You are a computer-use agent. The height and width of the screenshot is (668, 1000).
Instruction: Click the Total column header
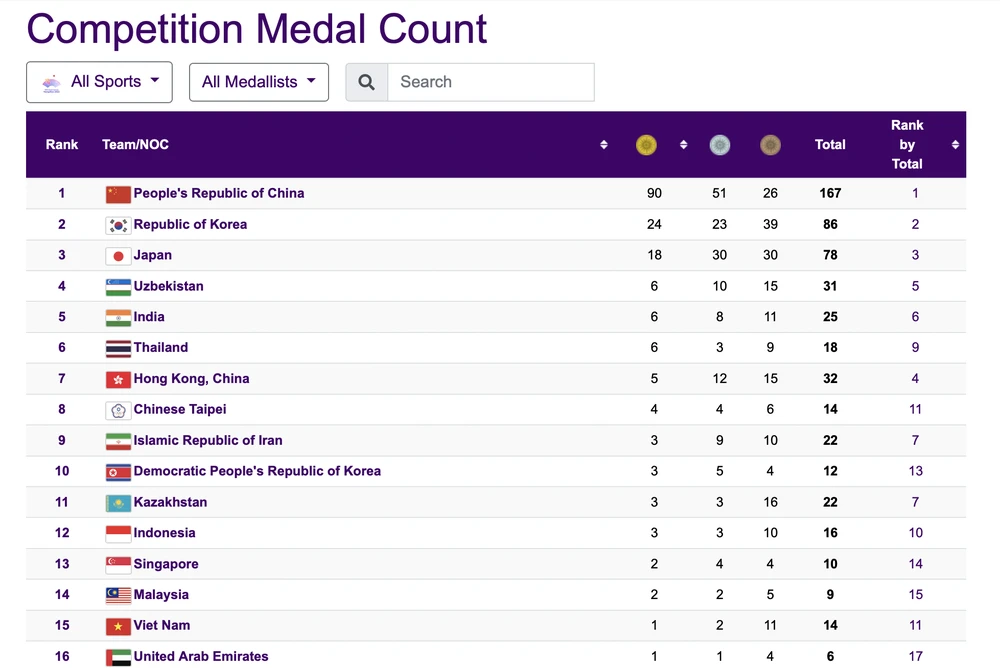pos(830,145)
